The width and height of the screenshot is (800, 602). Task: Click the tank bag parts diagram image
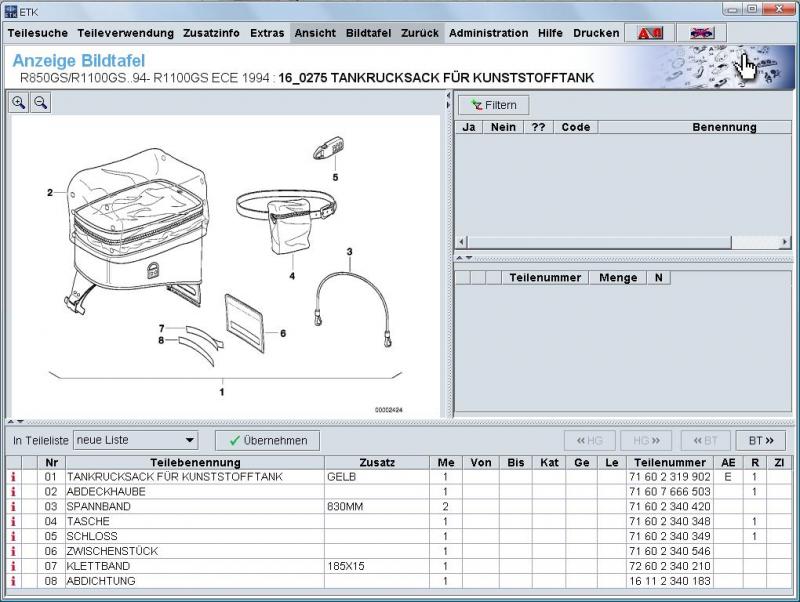click(x=226, y=265)
